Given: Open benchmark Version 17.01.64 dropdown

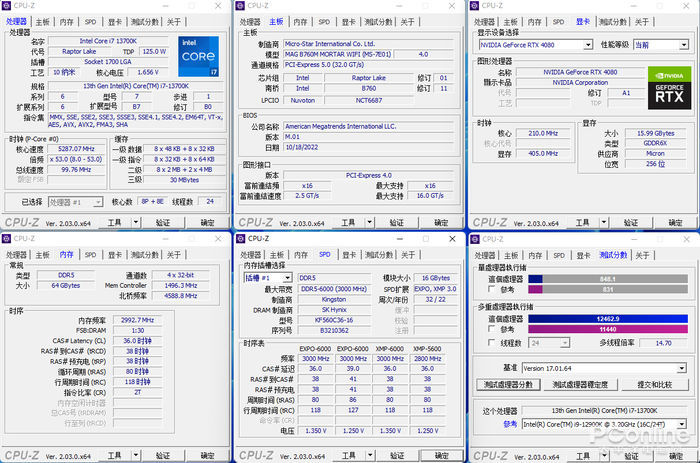Looking at the screenshot, I should point(604,368).
